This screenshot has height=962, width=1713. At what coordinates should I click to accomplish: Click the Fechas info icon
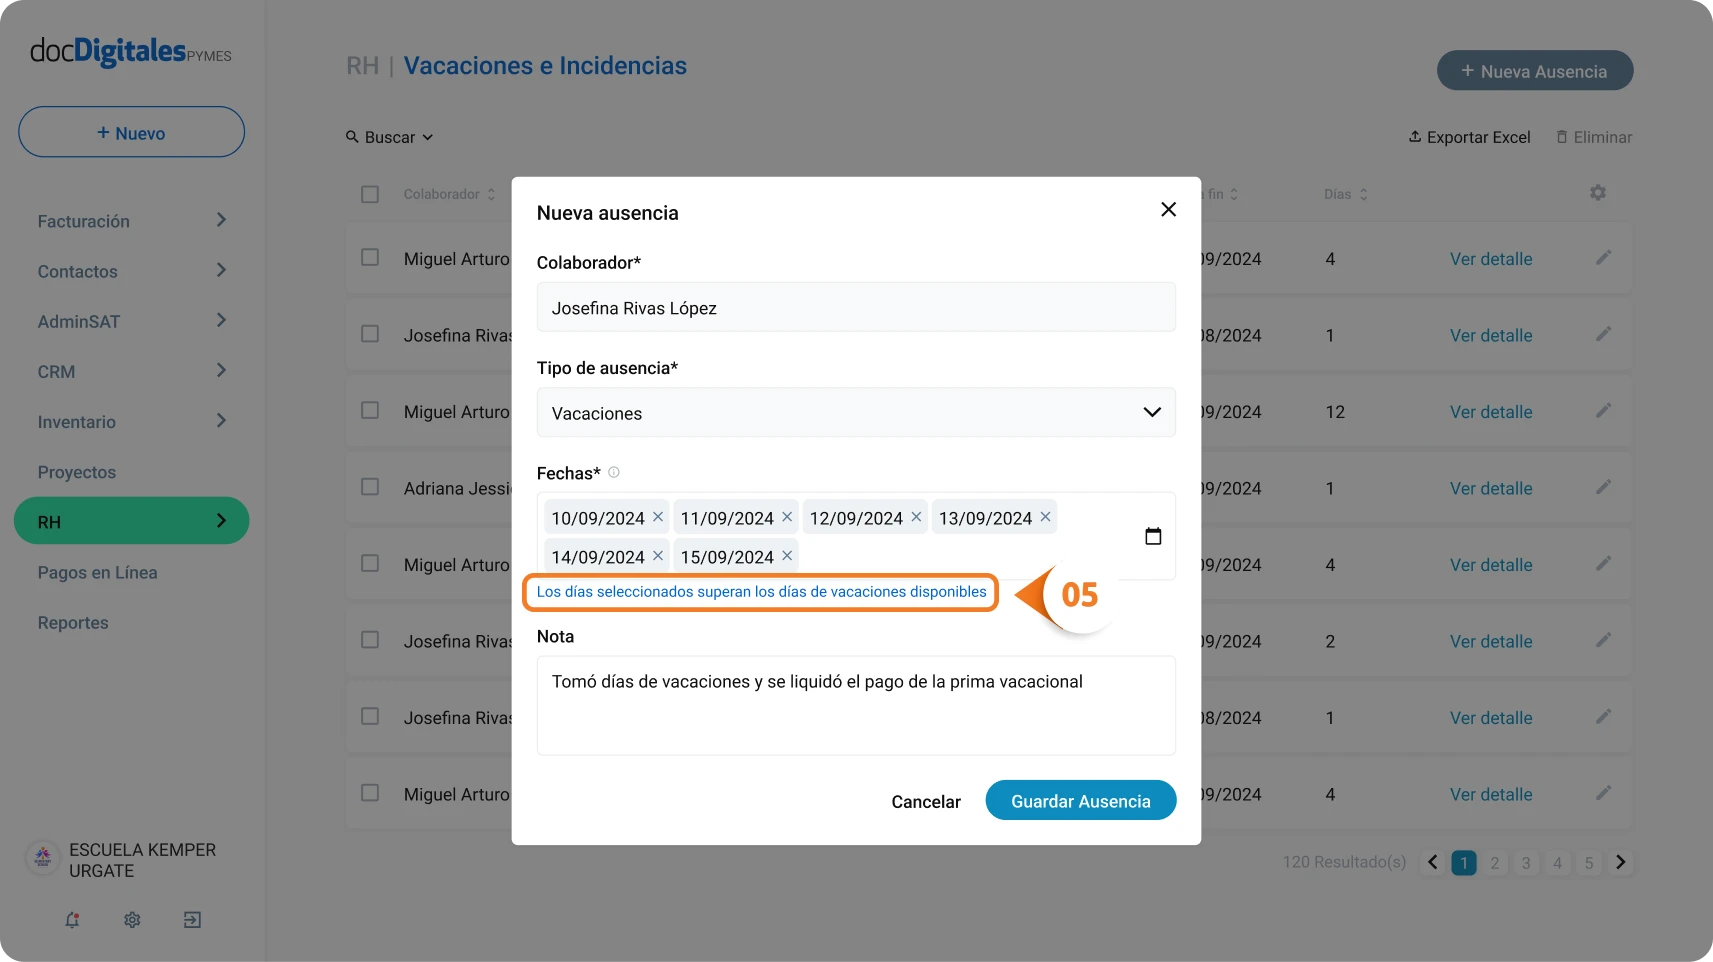[x=614, y=472]
